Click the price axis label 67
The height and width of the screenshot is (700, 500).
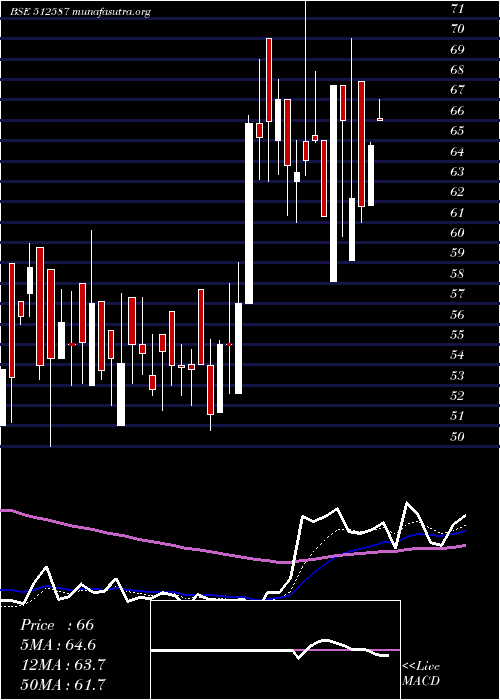tap(458, 90)
